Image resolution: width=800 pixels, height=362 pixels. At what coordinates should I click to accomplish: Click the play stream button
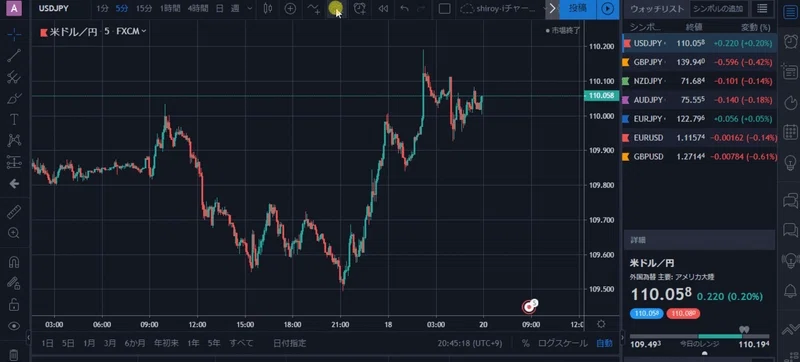tap(607, 9)
